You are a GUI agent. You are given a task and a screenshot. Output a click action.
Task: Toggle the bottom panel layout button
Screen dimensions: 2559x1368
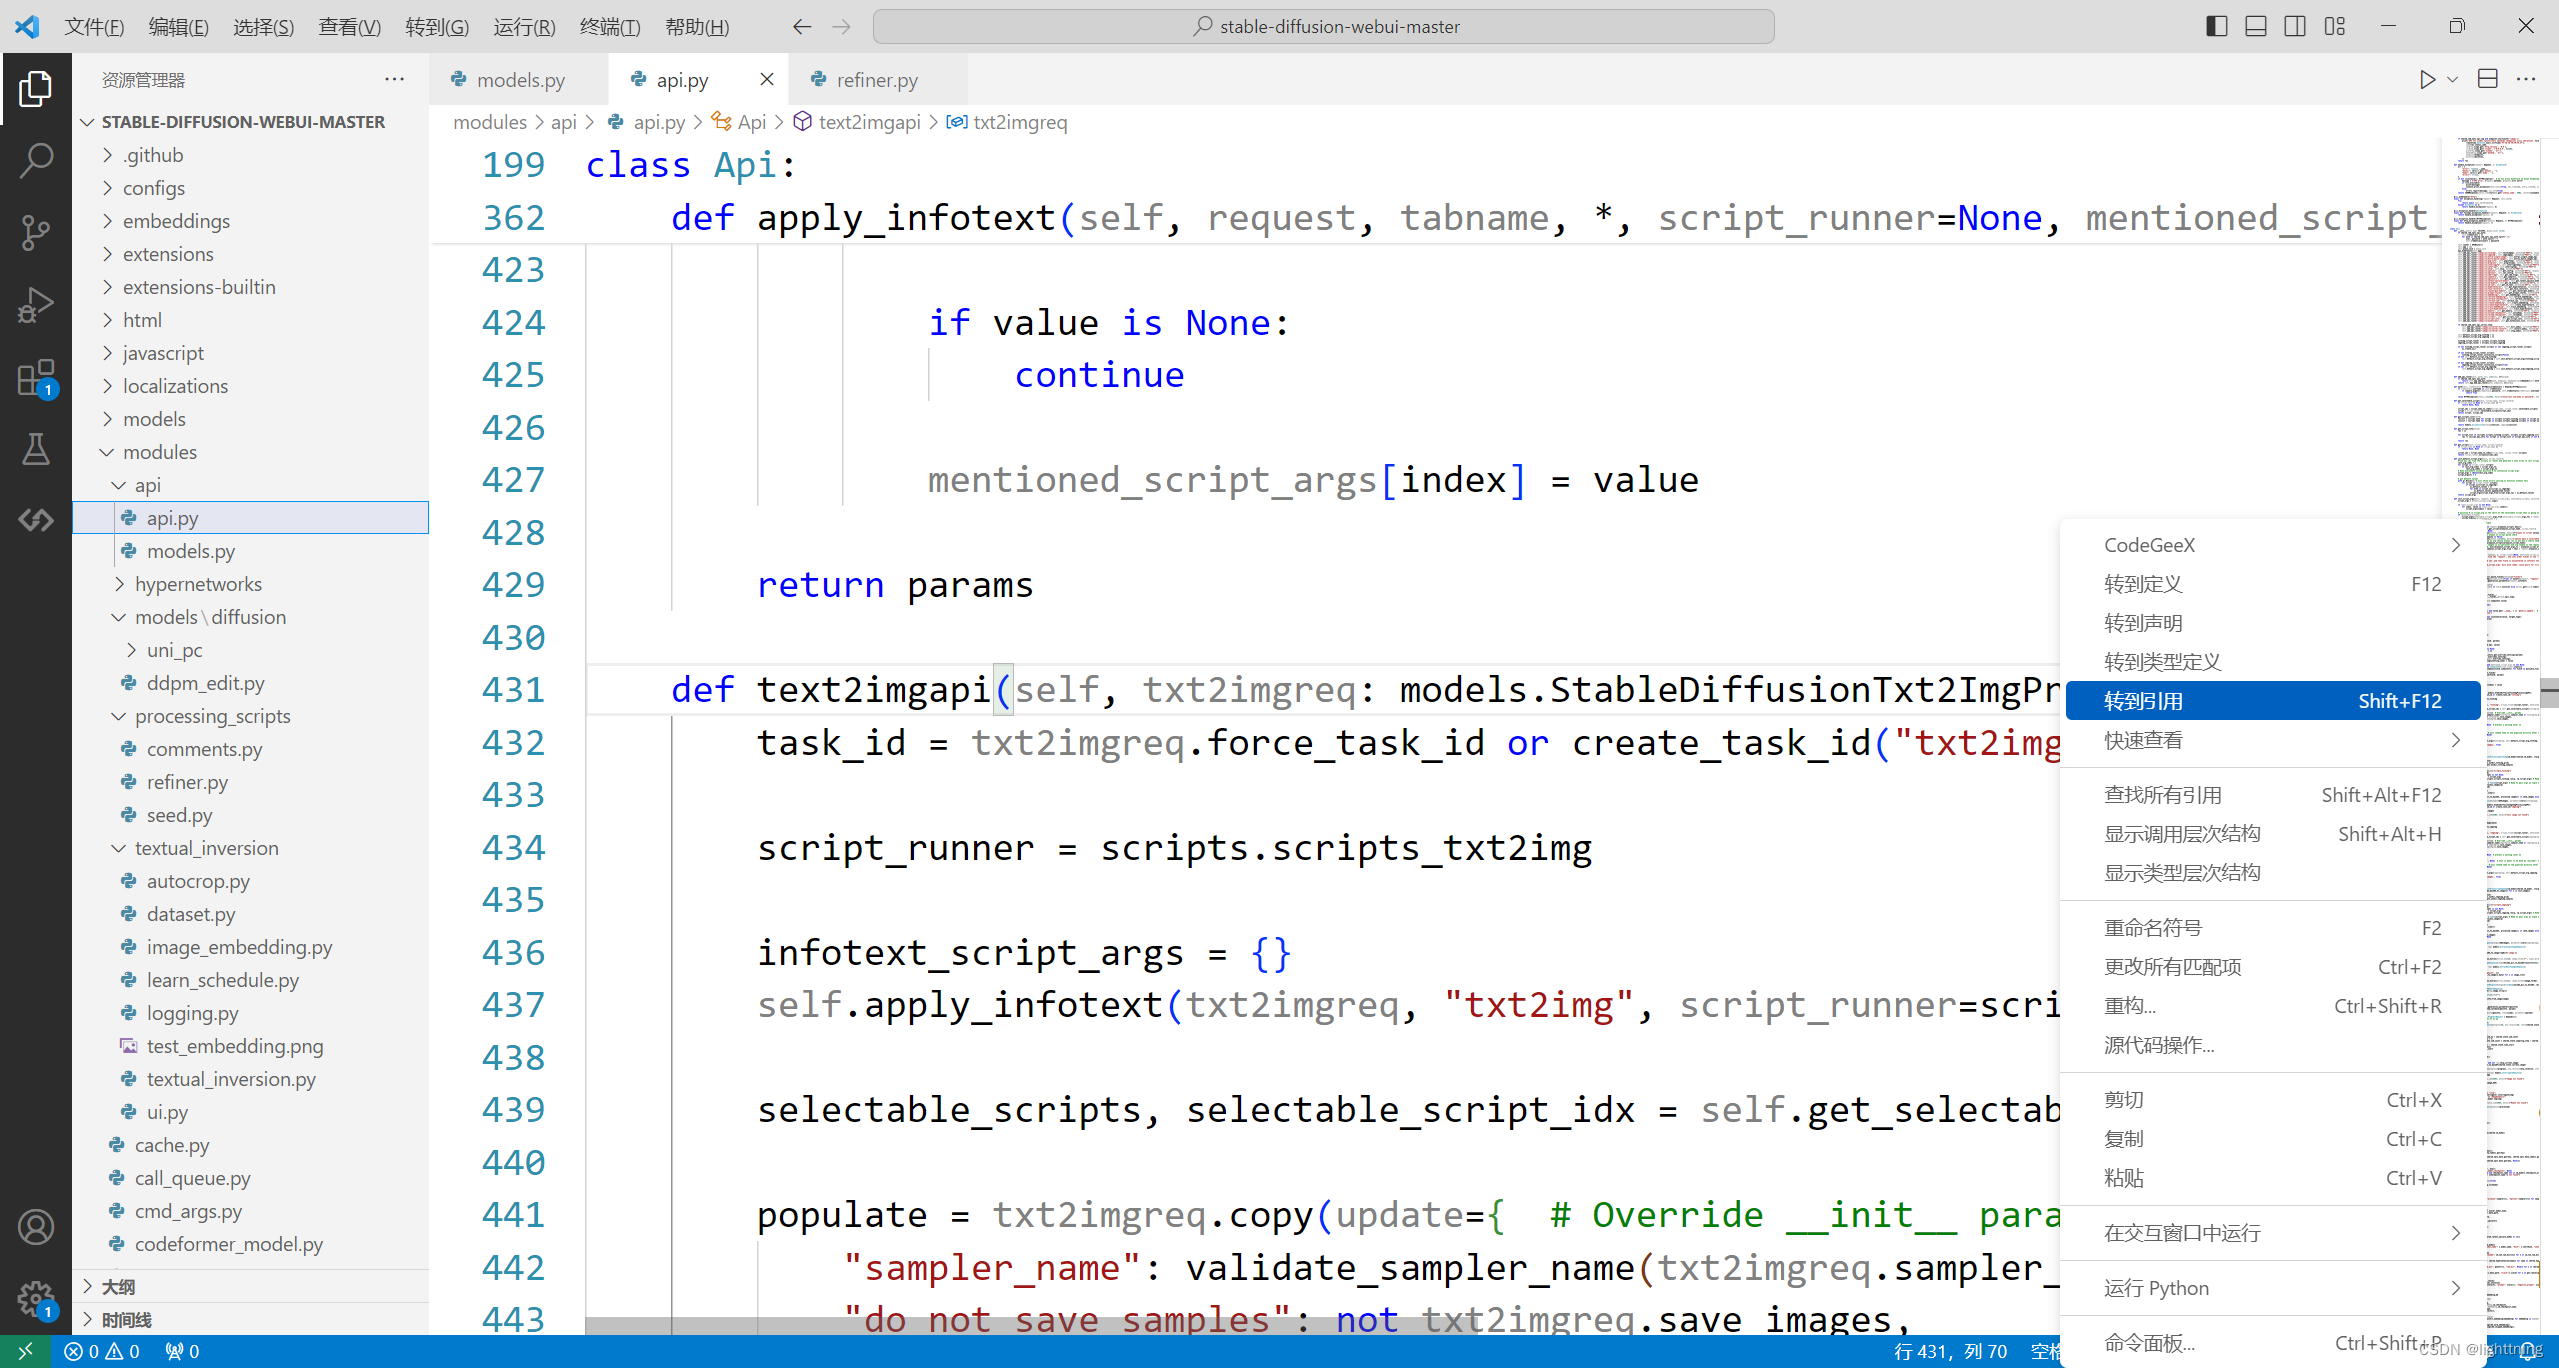pyautogui.click(x=2255, y=27)
